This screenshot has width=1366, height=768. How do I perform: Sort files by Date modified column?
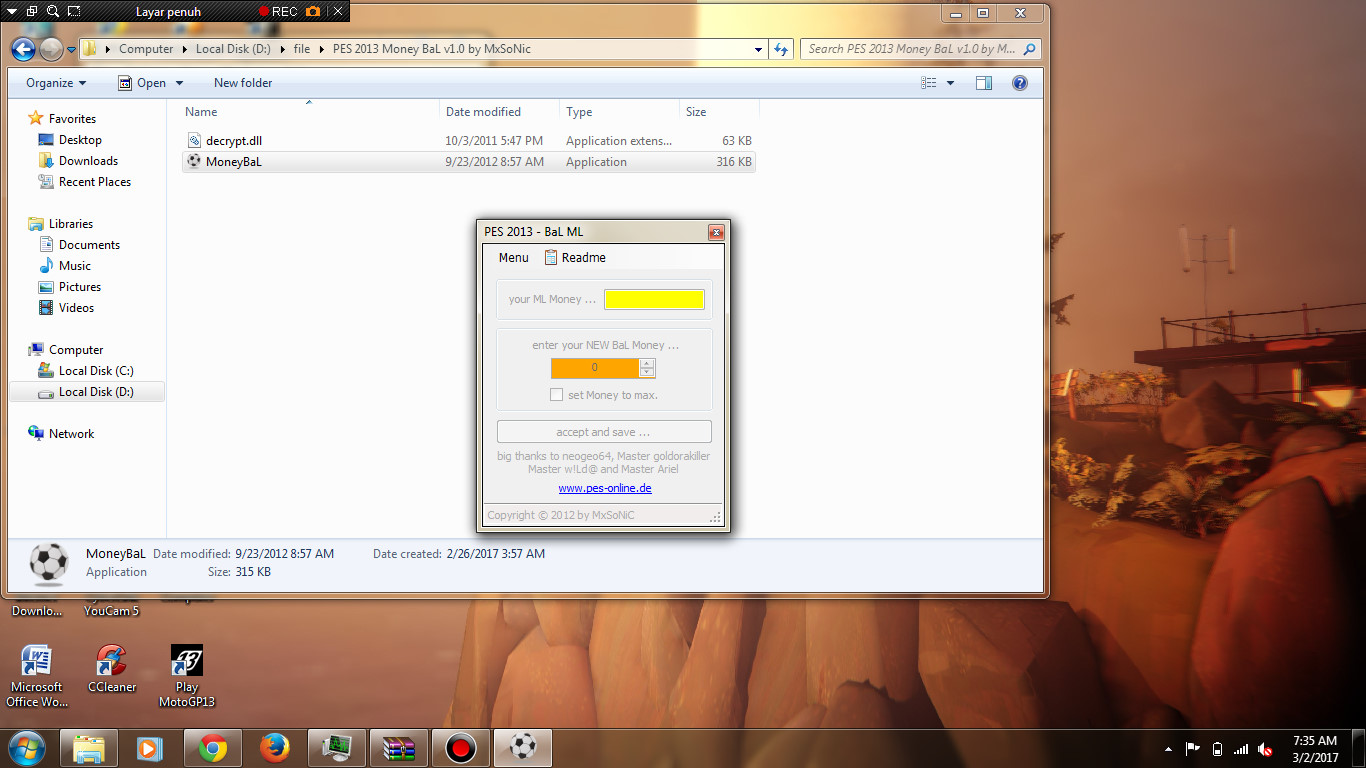(x=499, y=112)
